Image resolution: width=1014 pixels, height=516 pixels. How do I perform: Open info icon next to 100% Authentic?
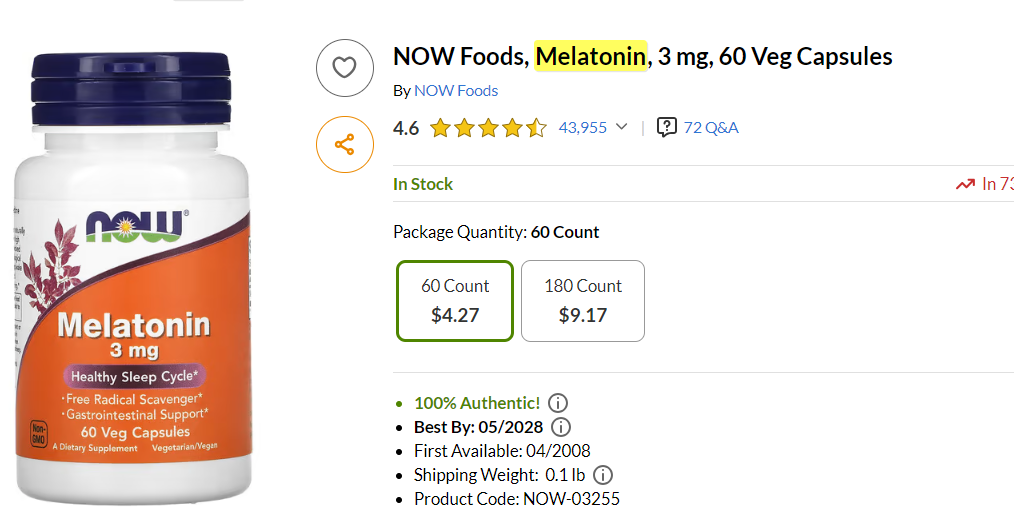tap(559, 403)
